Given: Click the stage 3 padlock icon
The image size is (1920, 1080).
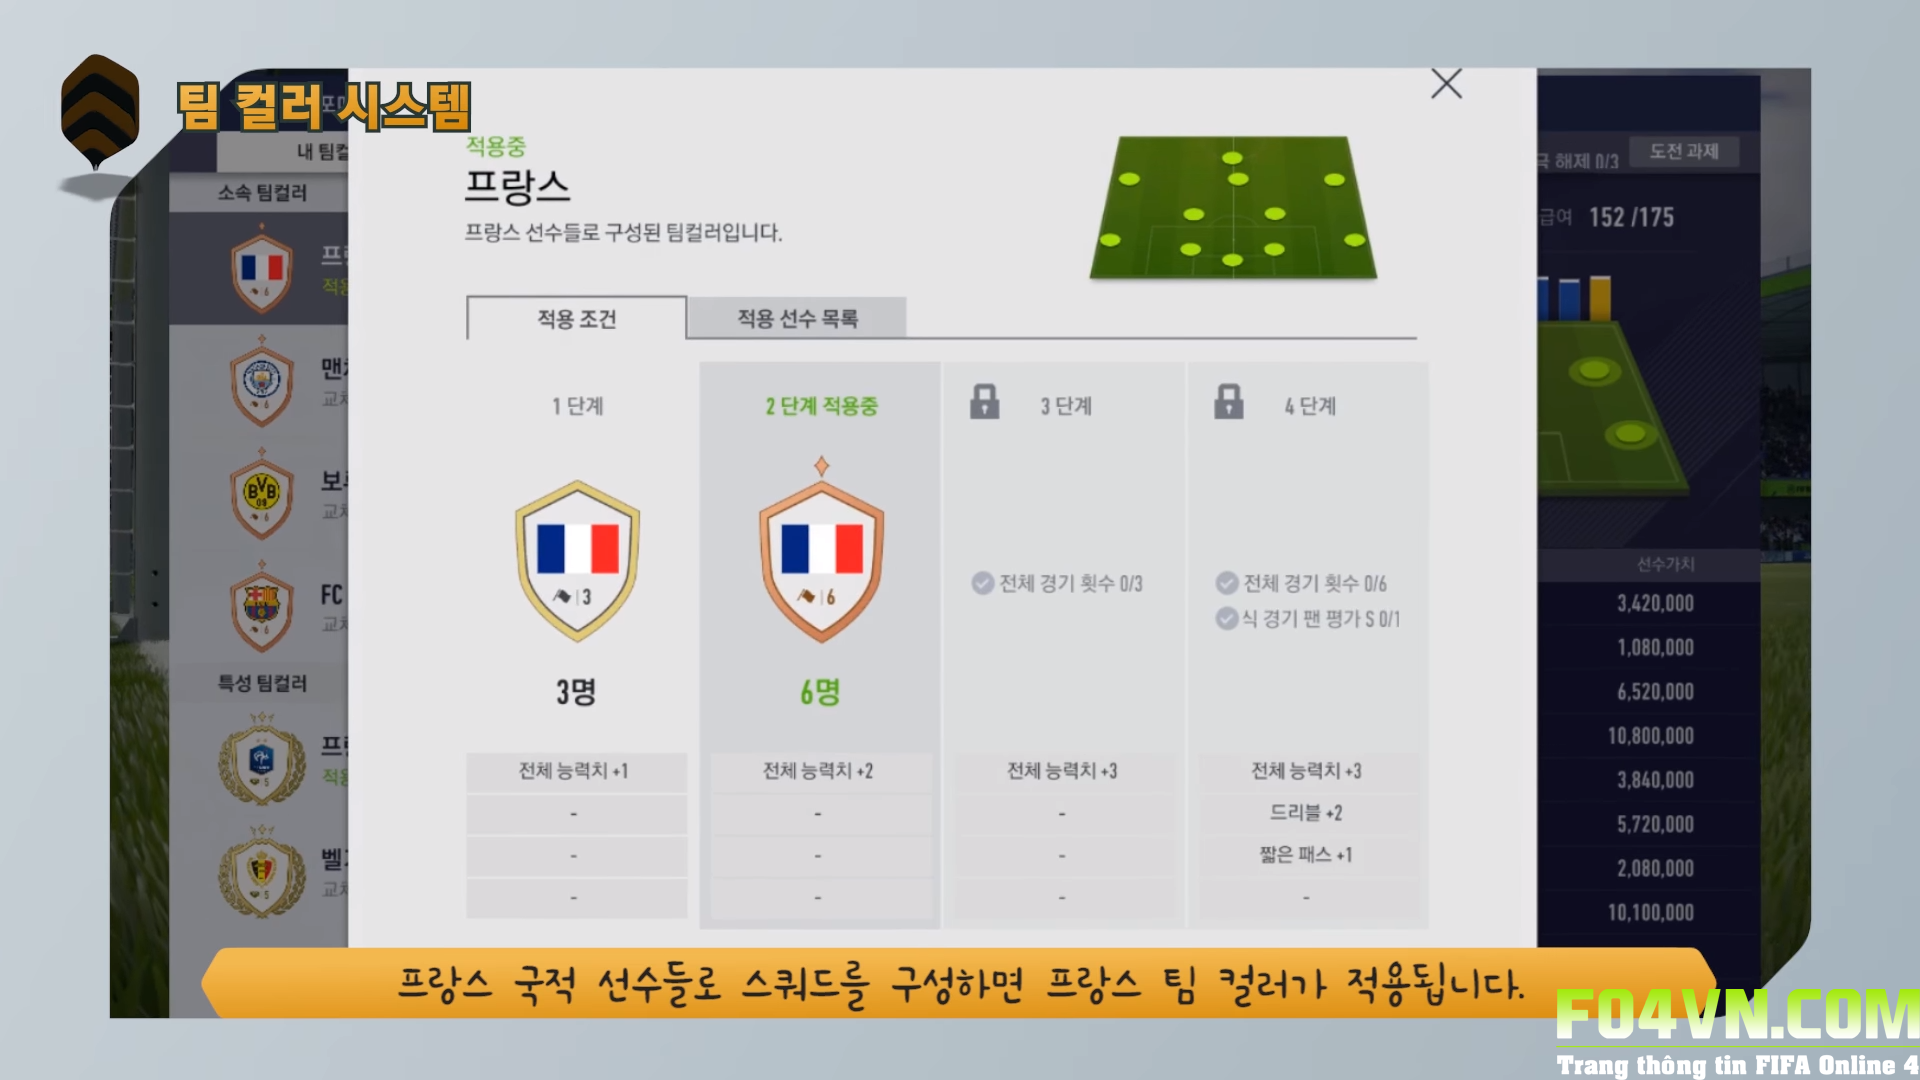Looking at the screenshot, I should point(985,402).
